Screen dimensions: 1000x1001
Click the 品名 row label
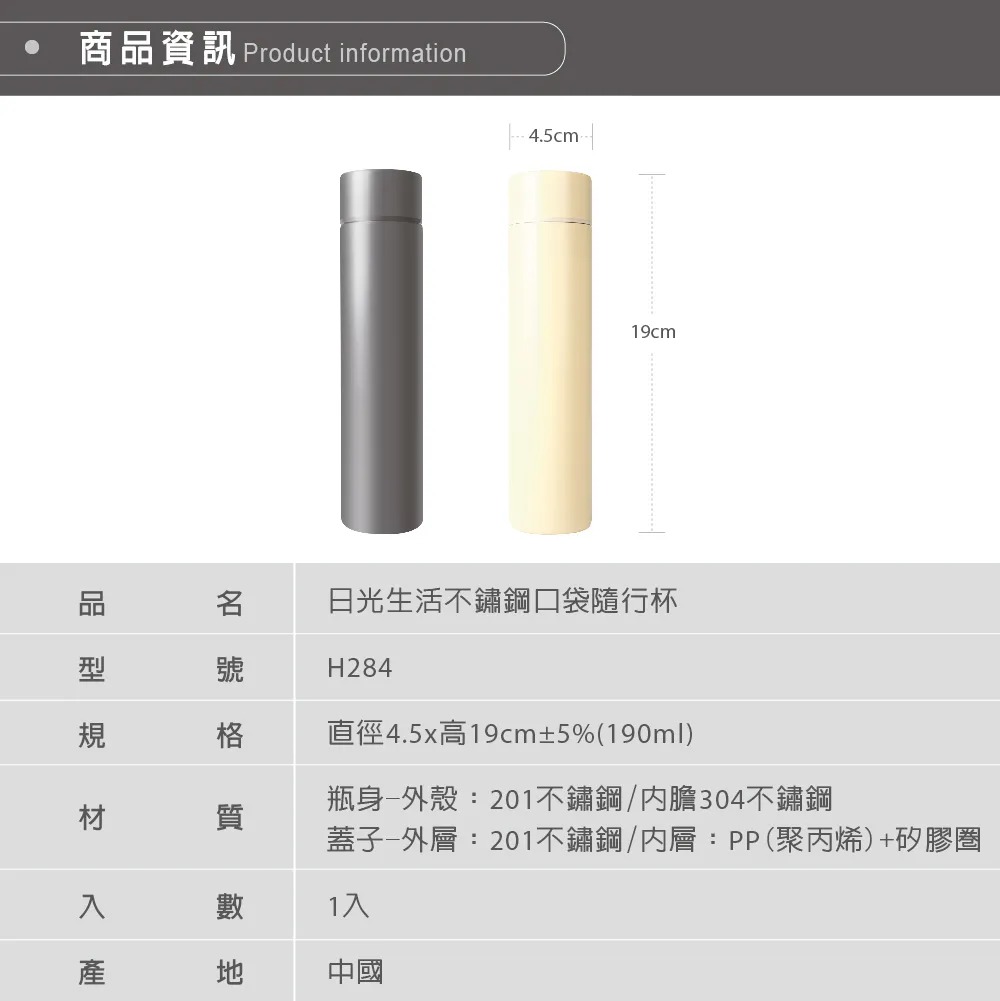pos(161,603)
